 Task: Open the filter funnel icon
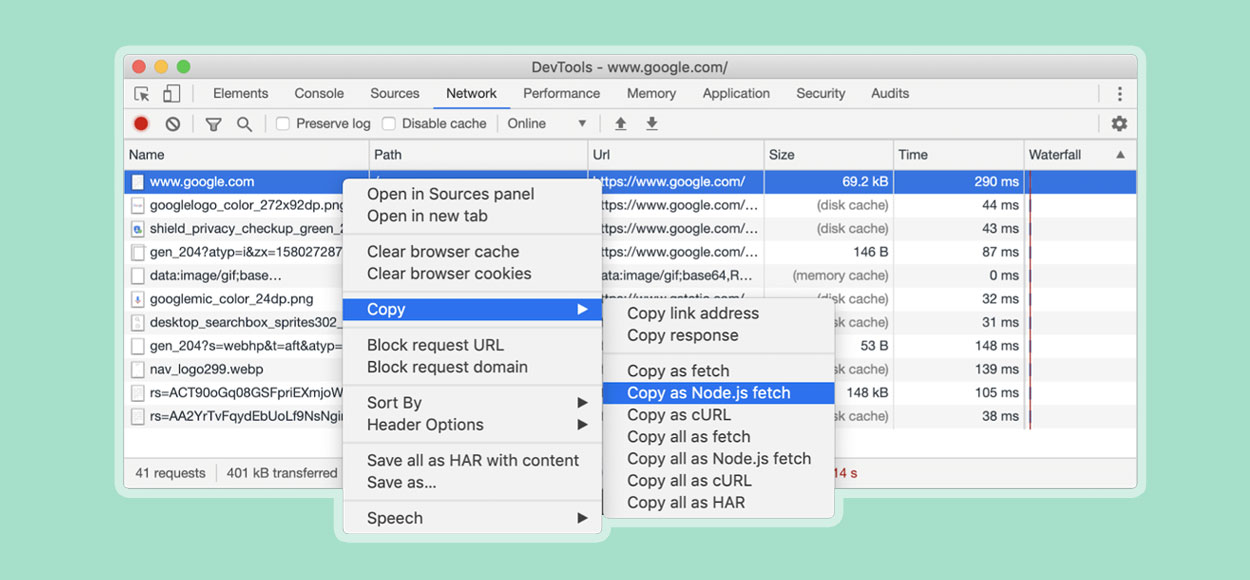(x=213, y=124)
